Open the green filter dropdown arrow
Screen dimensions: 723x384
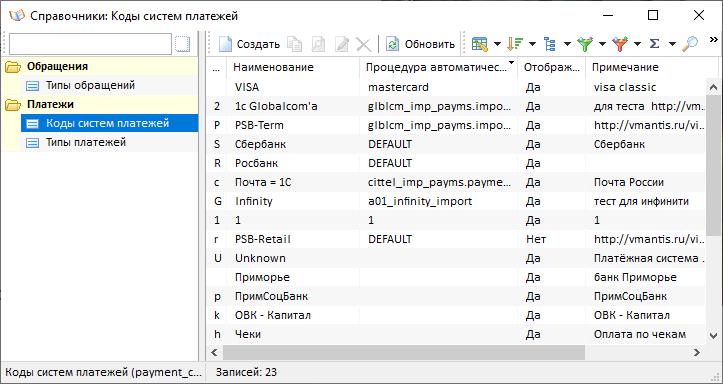point(602,44)
